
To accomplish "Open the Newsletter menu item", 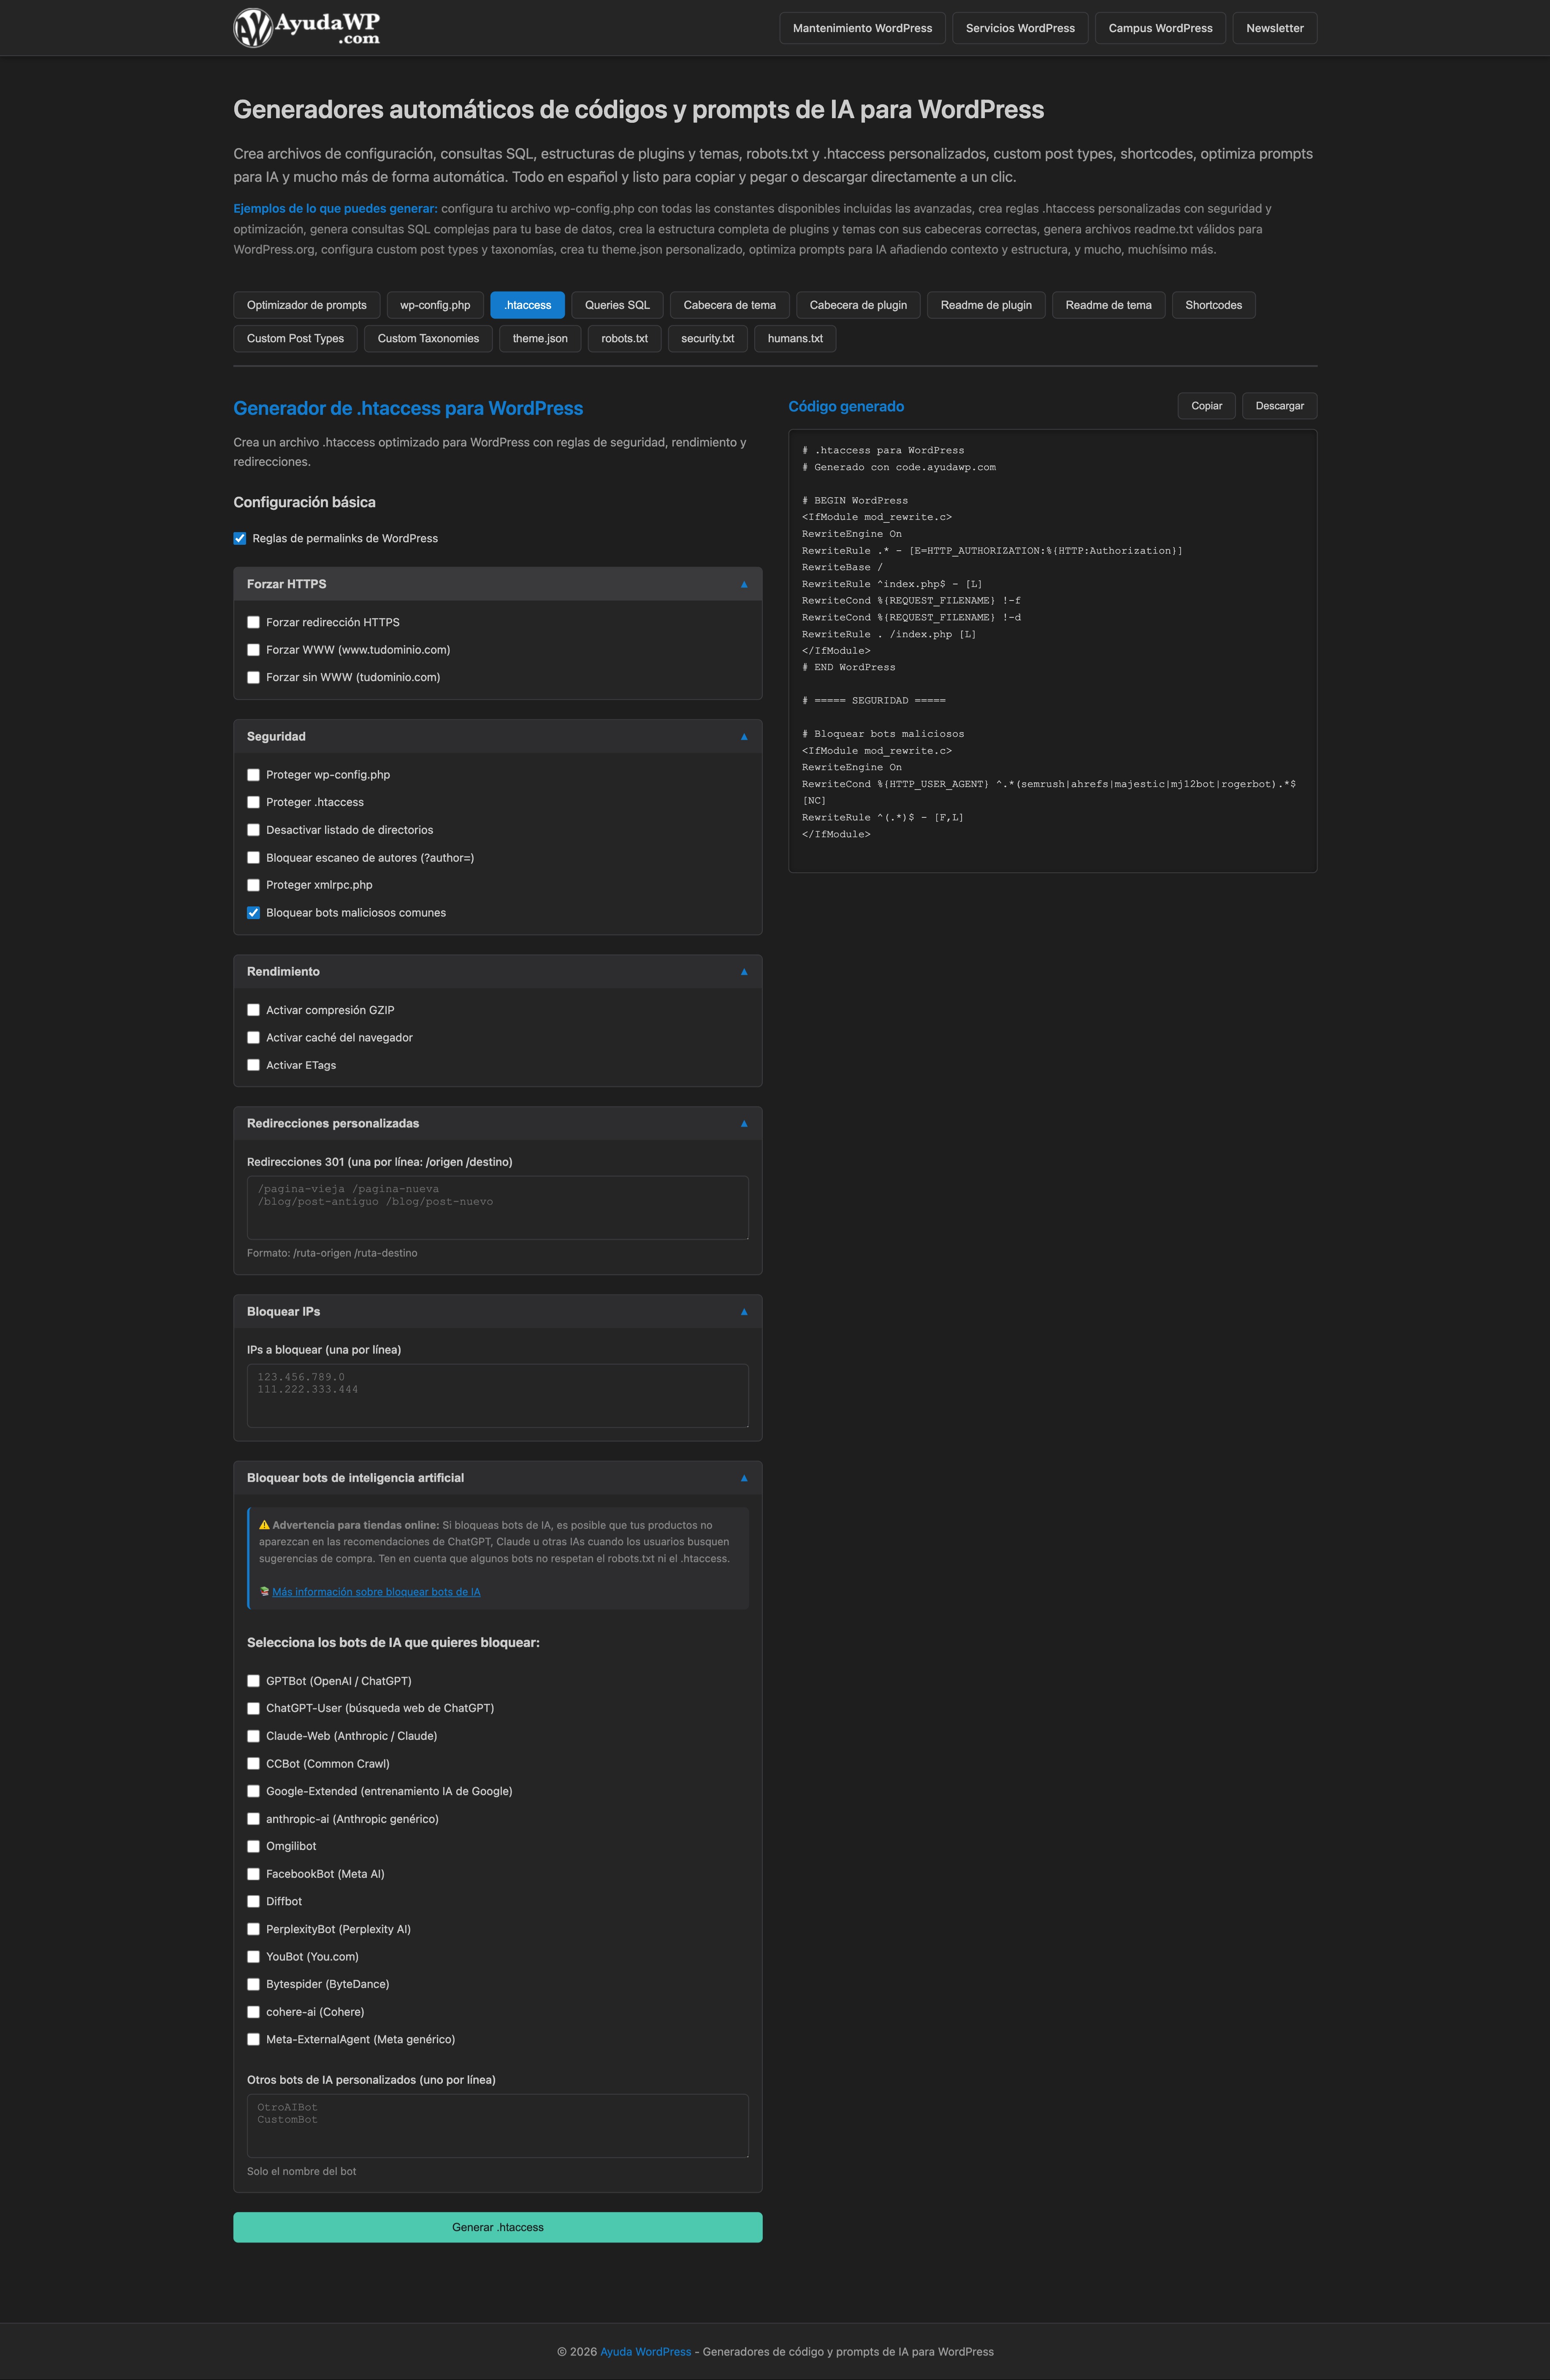I will (x=1274, y=28).
